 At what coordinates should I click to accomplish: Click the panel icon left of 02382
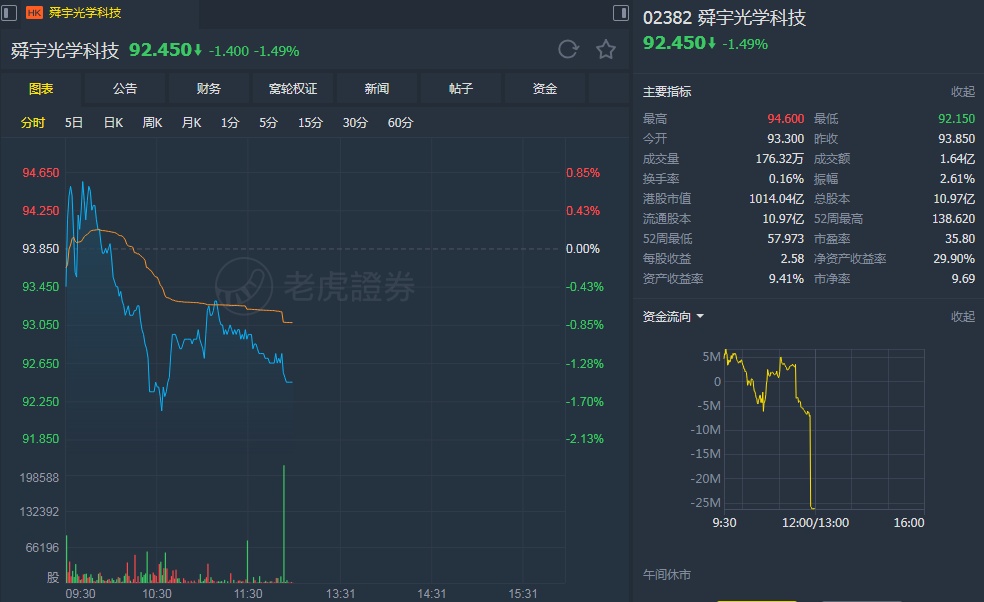click(622, 13)
